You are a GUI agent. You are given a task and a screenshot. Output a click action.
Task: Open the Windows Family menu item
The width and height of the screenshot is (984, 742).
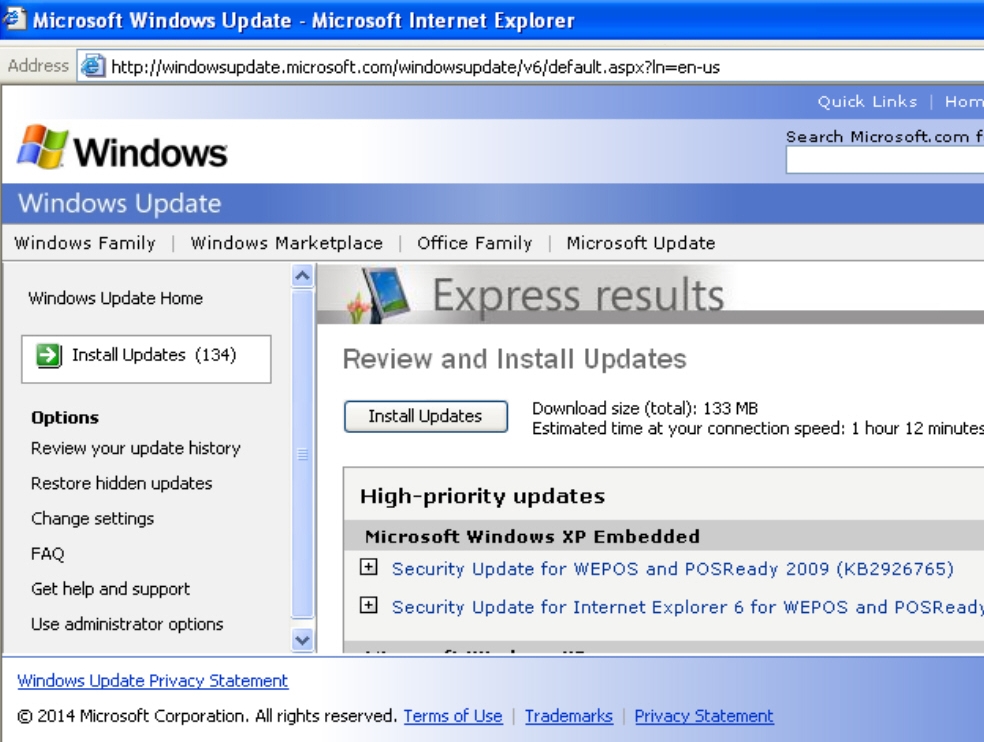pyautogui.click(x=85, y=243)
